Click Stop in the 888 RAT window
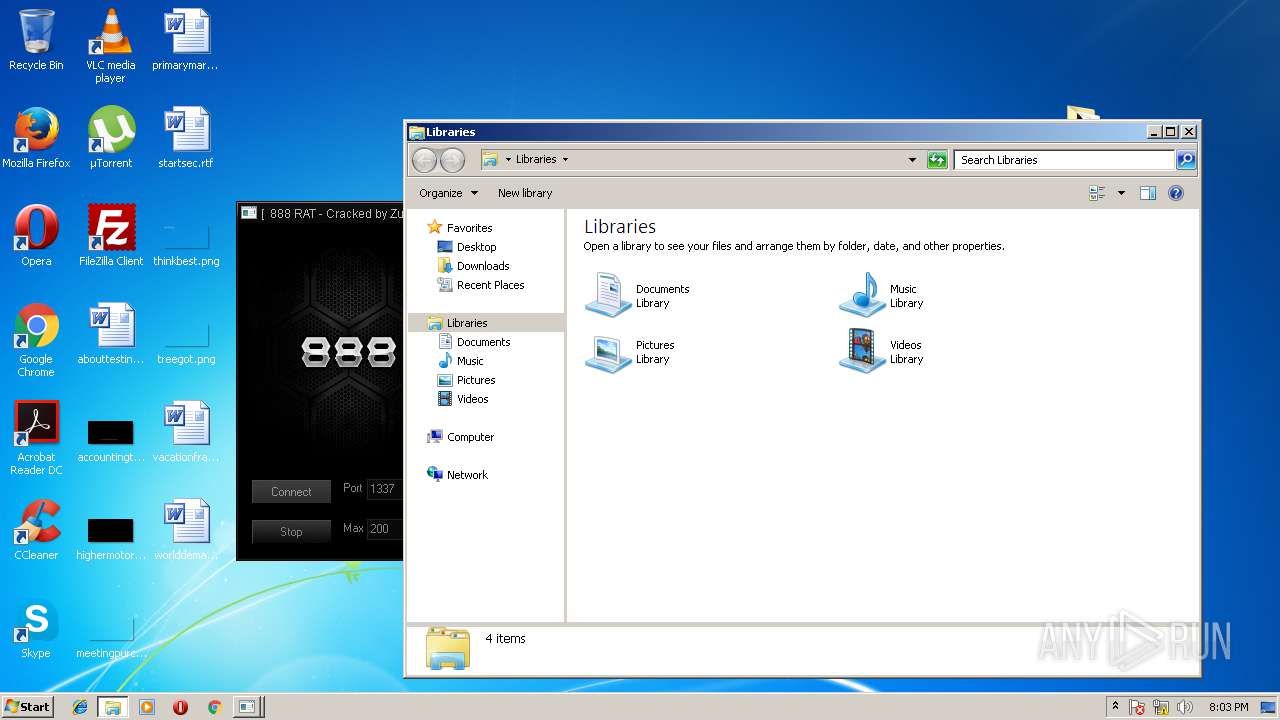Screen dimensions: 1280x720 291,532
